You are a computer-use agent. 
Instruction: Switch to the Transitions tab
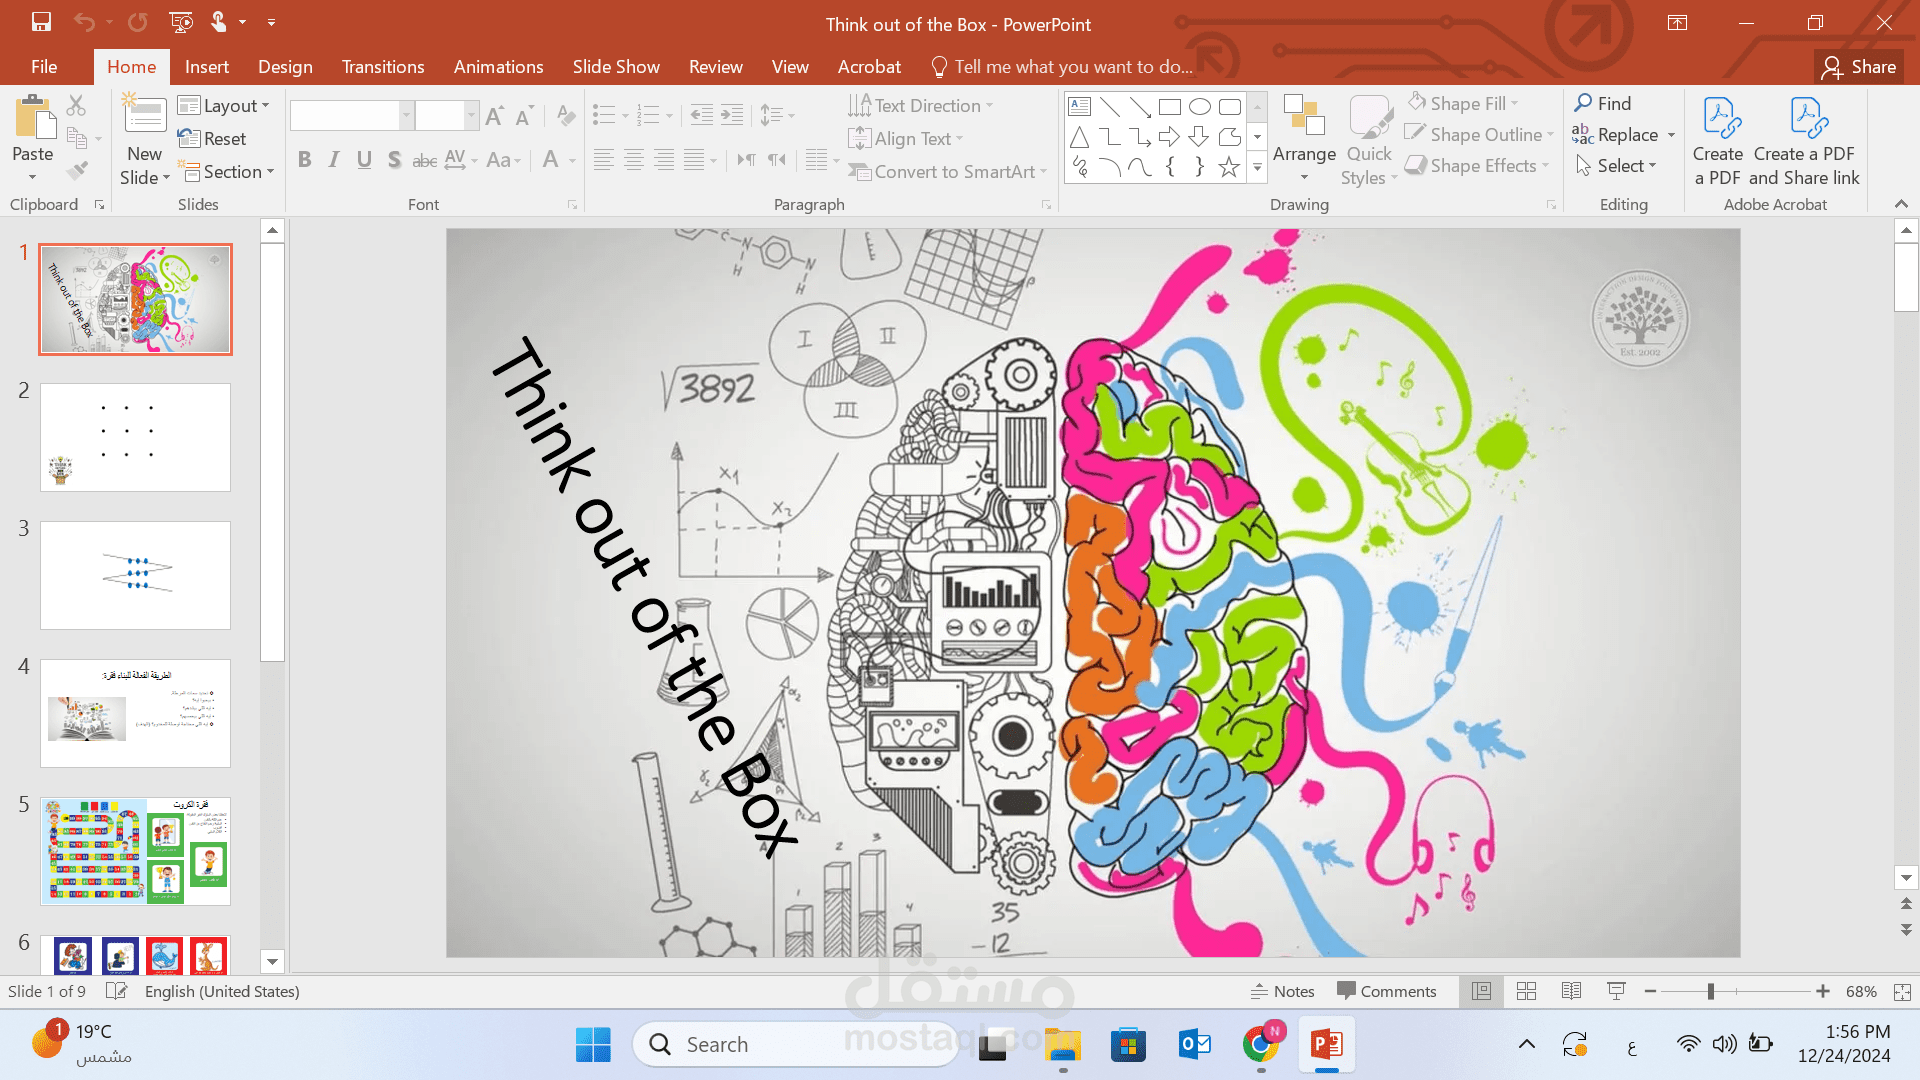click(383, 67)
